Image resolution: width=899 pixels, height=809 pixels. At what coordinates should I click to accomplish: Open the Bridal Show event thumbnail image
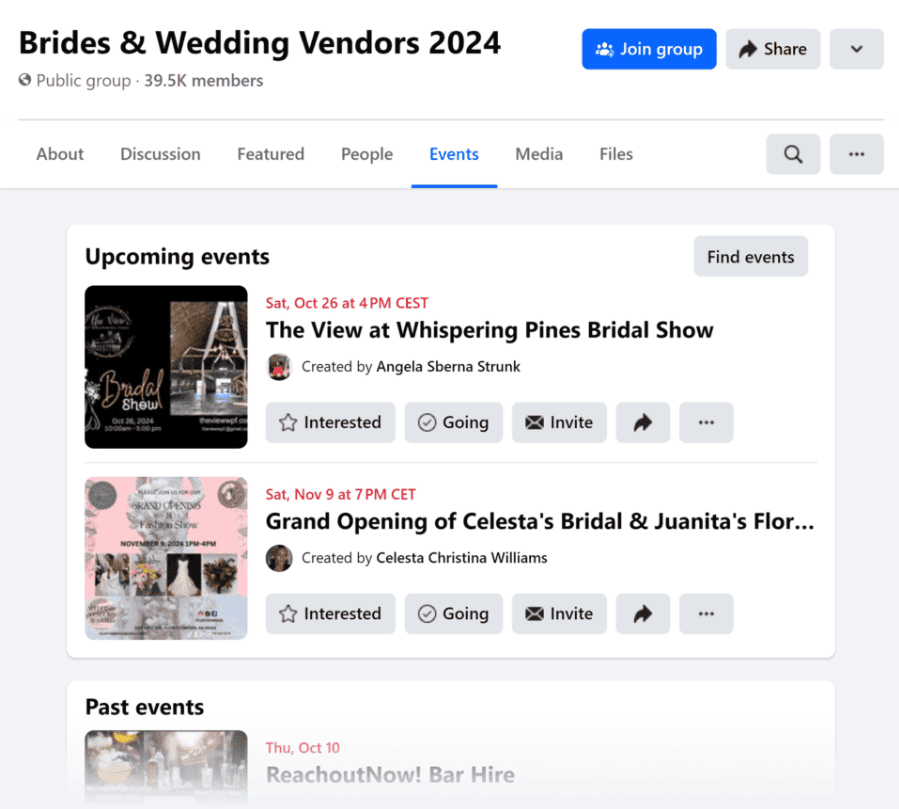coord(166,367)
